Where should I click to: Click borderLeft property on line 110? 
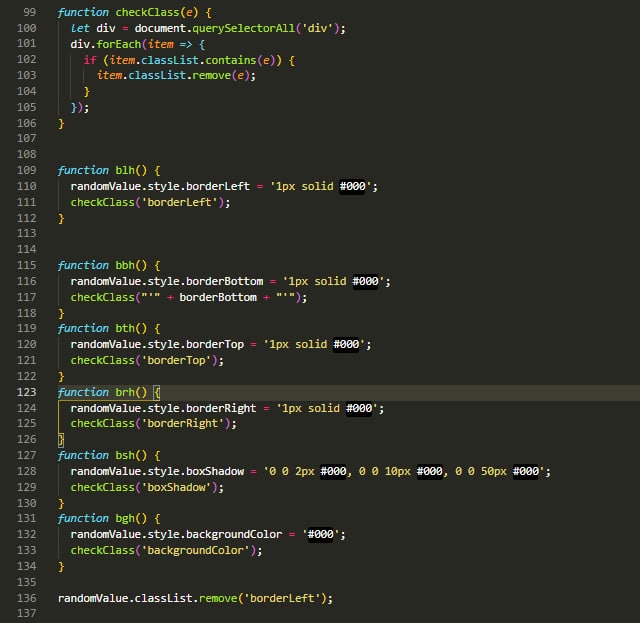click(x=218, y=186)
